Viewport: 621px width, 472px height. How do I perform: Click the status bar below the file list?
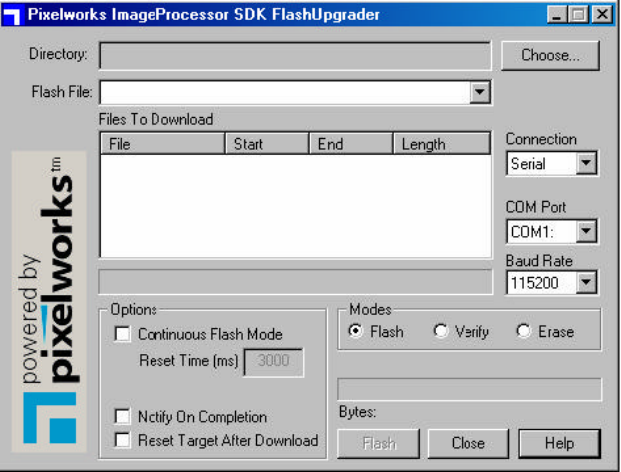295,282
